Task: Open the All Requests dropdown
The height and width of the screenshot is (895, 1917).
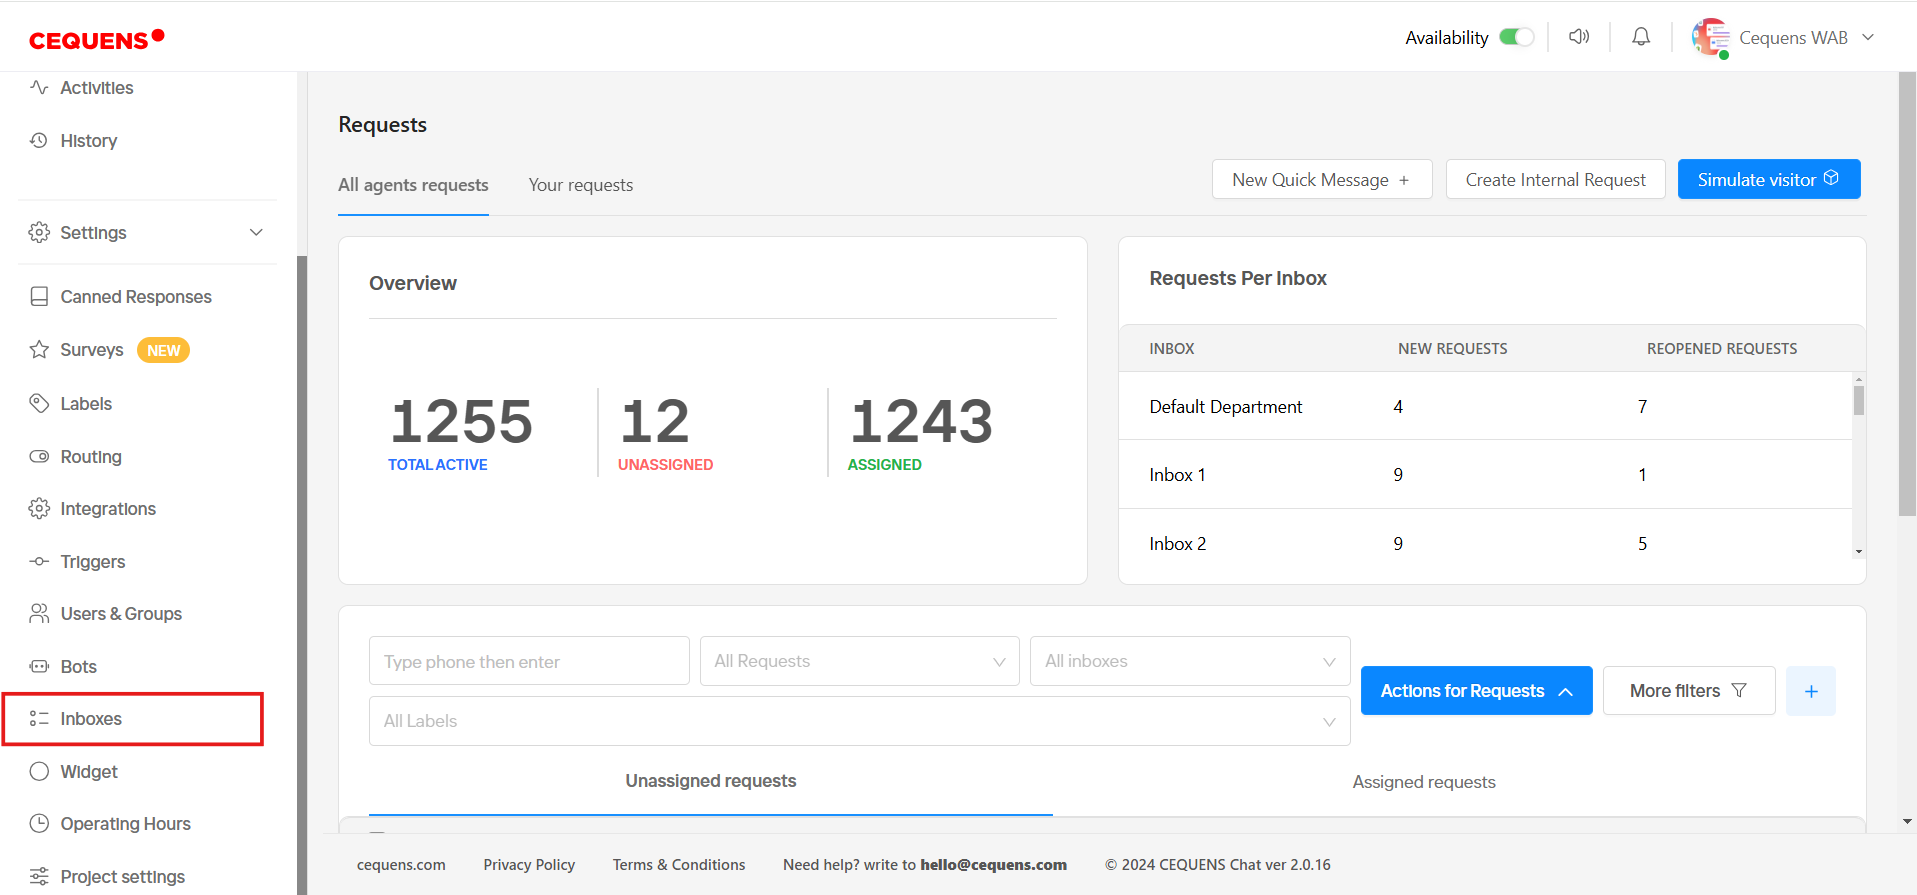Action: click(860, 661)
